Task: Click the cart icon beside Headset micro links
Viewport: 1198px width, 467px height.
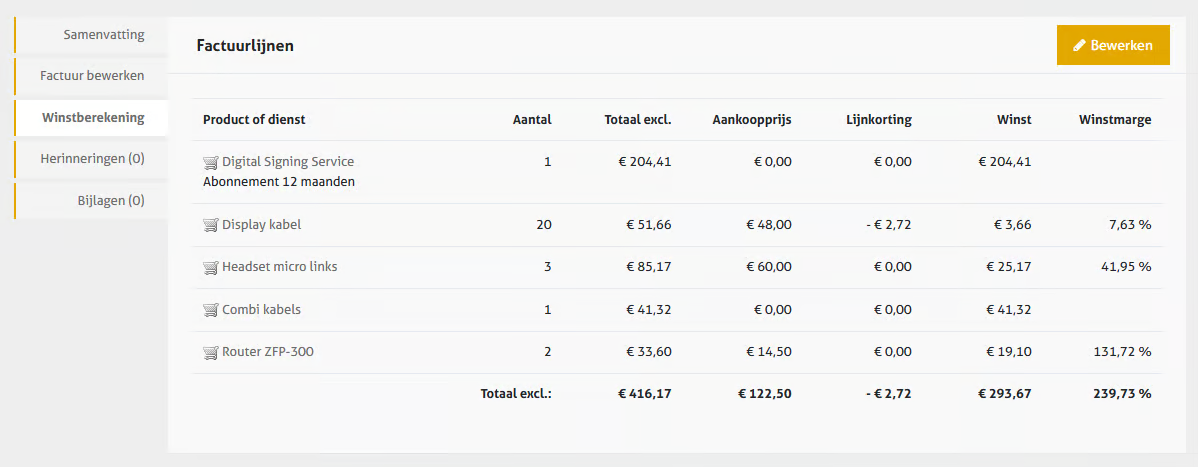Action: pyautogui.click(x=210, y=267)
